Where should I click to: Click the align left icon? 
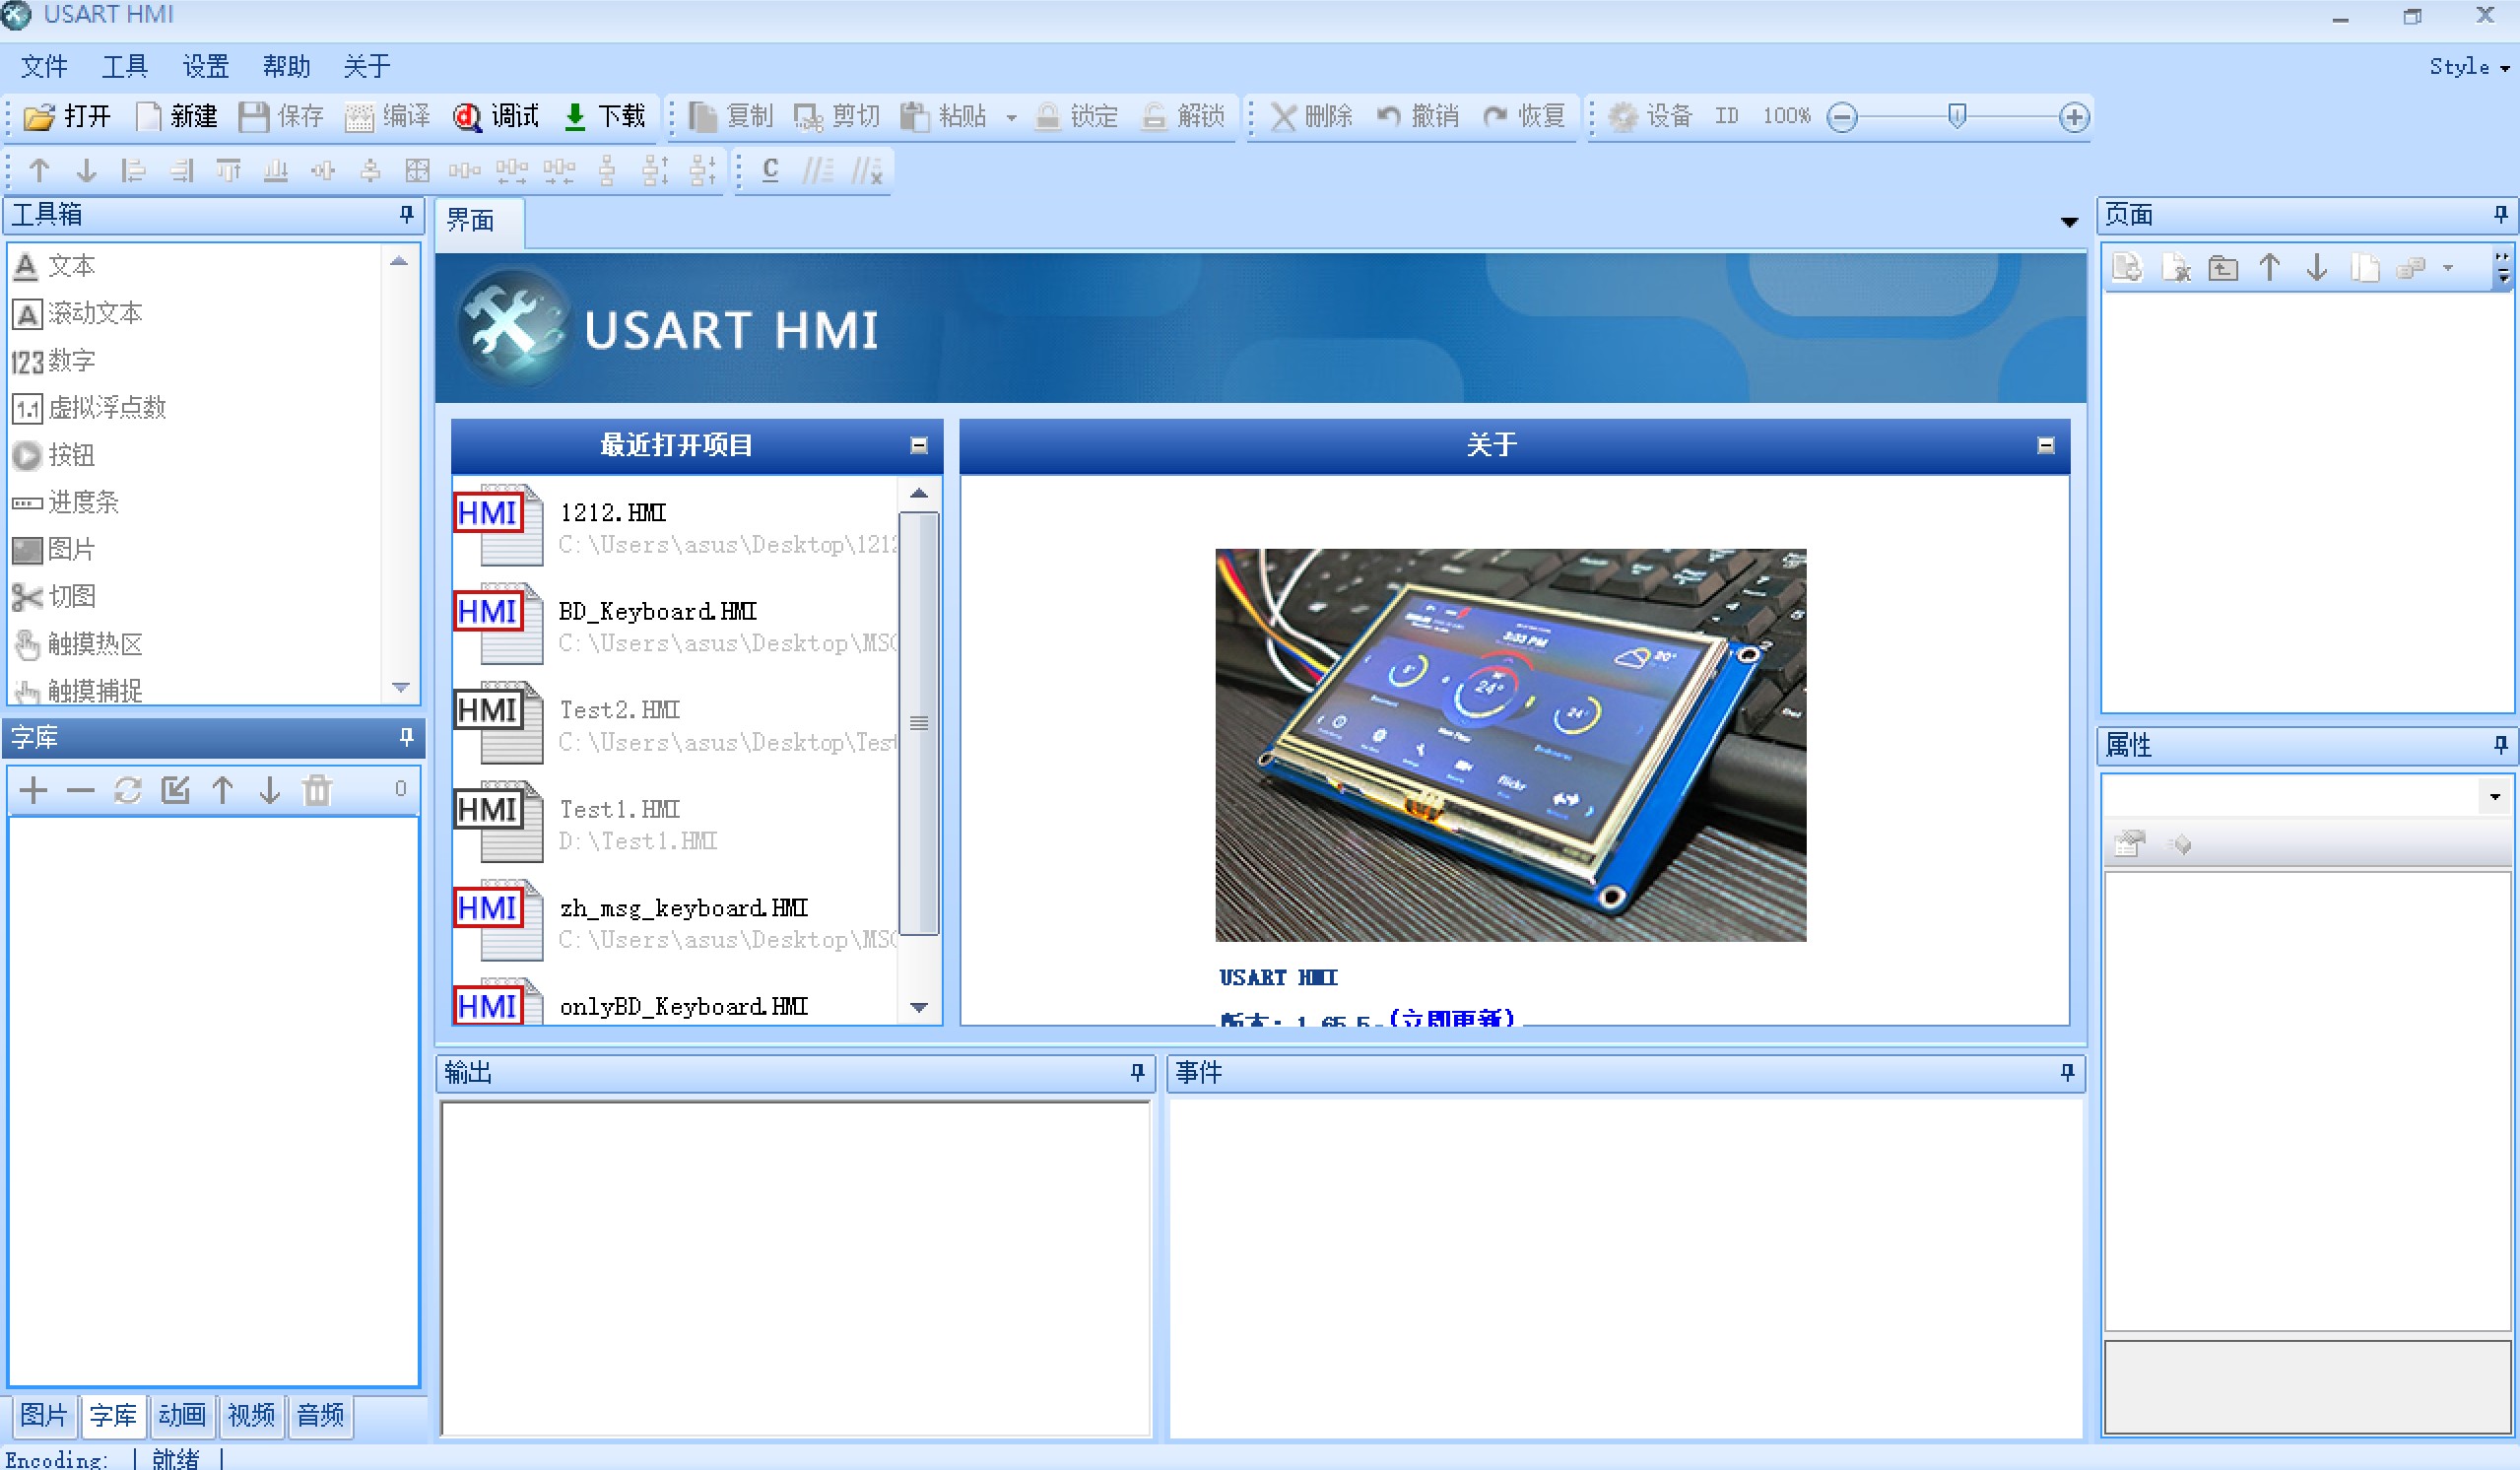133,171
